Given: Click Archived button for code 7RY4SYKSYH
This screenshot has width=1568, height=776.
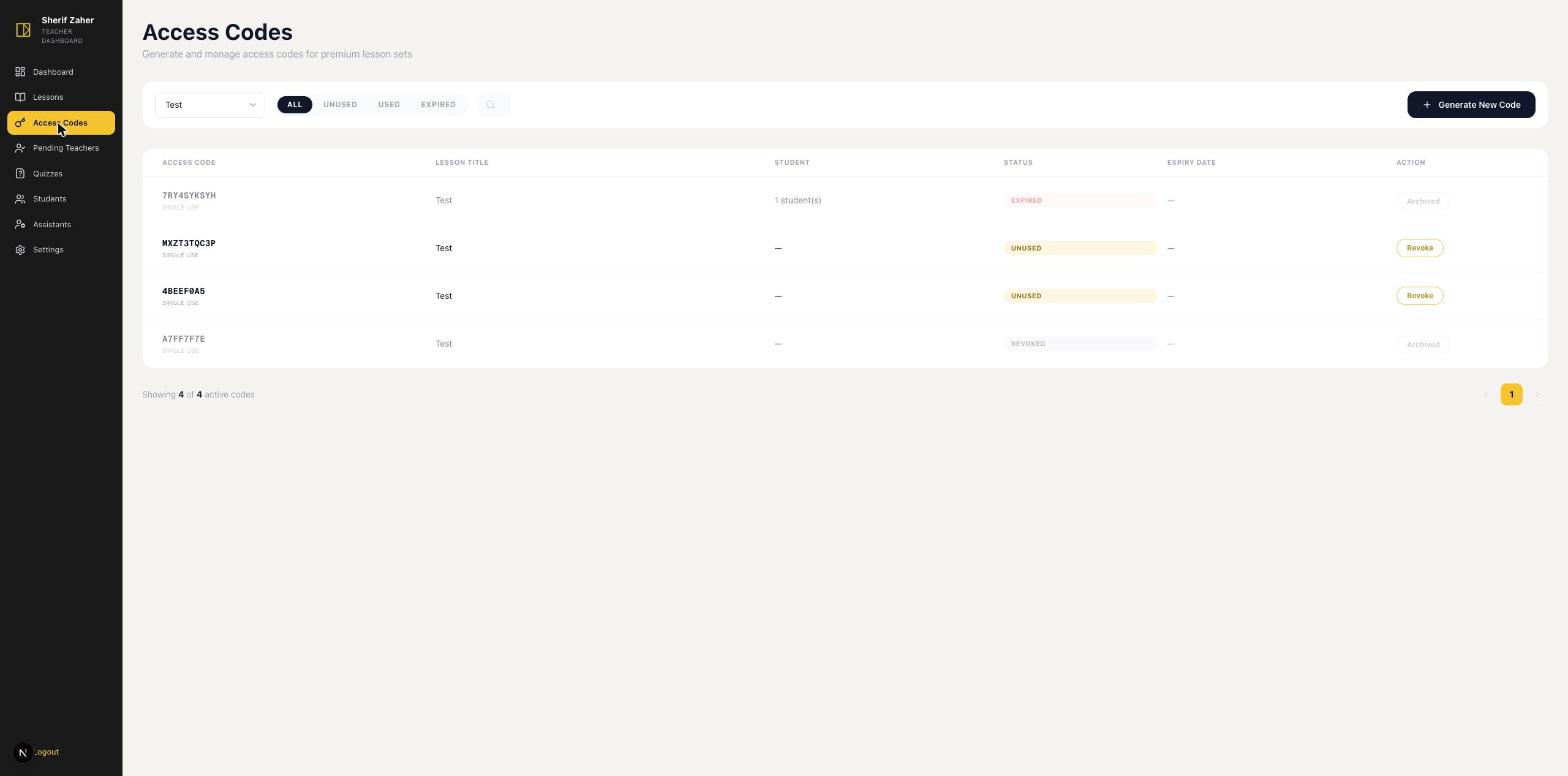Looking at the screenshot, I should (x=1423, y=201).
